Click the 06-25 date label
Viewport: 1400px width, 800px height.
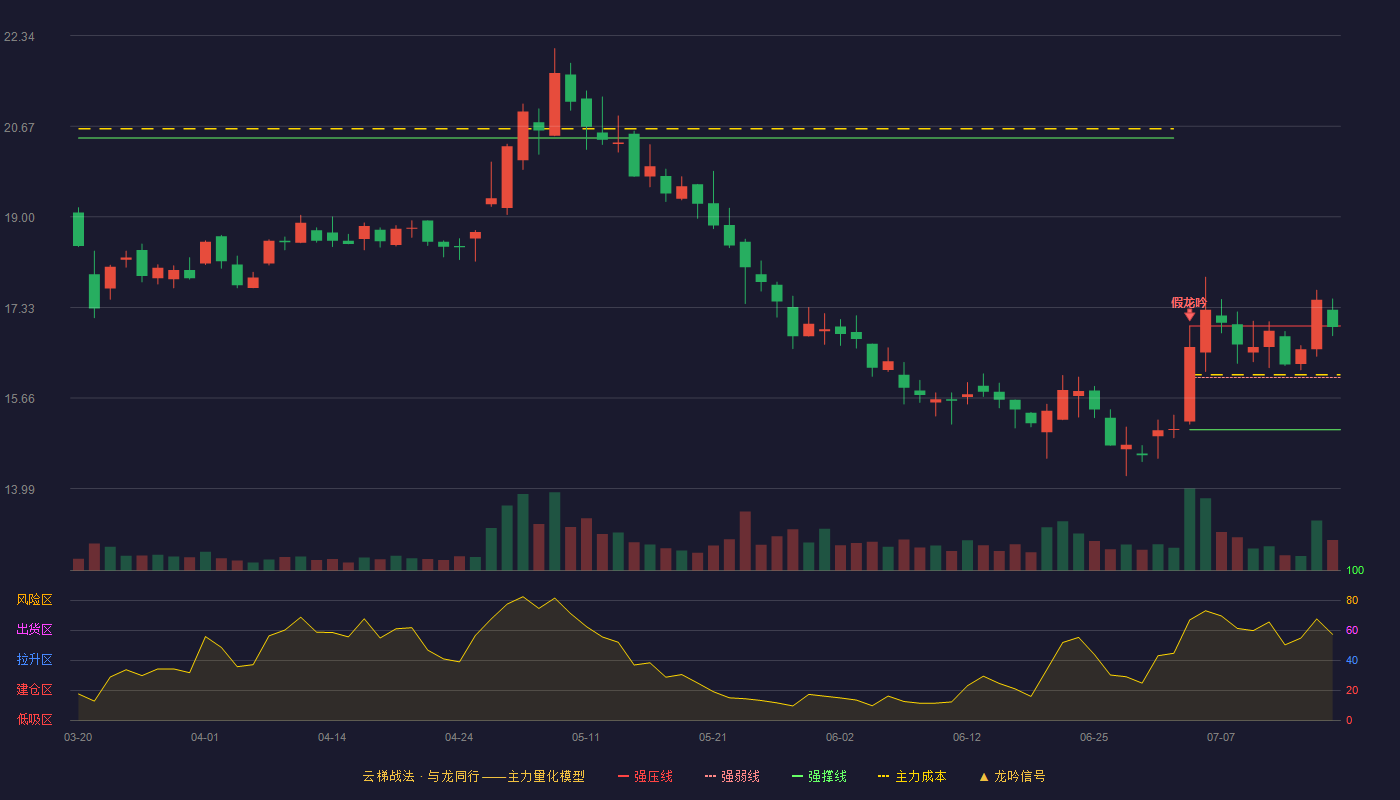point(1094,737)
